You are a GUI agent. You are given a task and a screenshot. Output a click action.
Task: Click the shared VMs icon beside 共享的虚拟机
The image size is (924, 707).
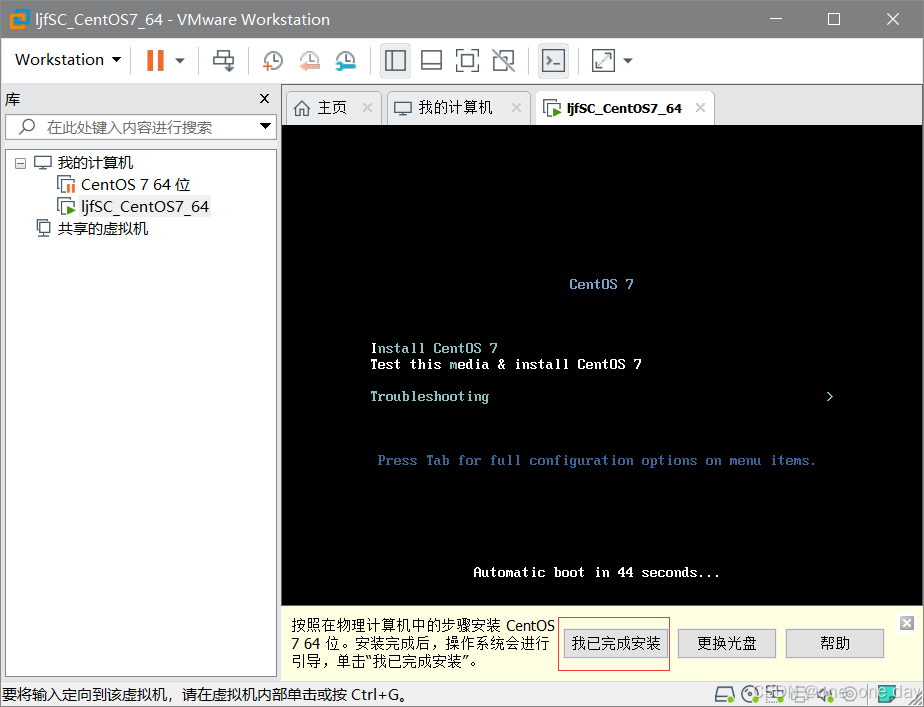click(43, 228)
